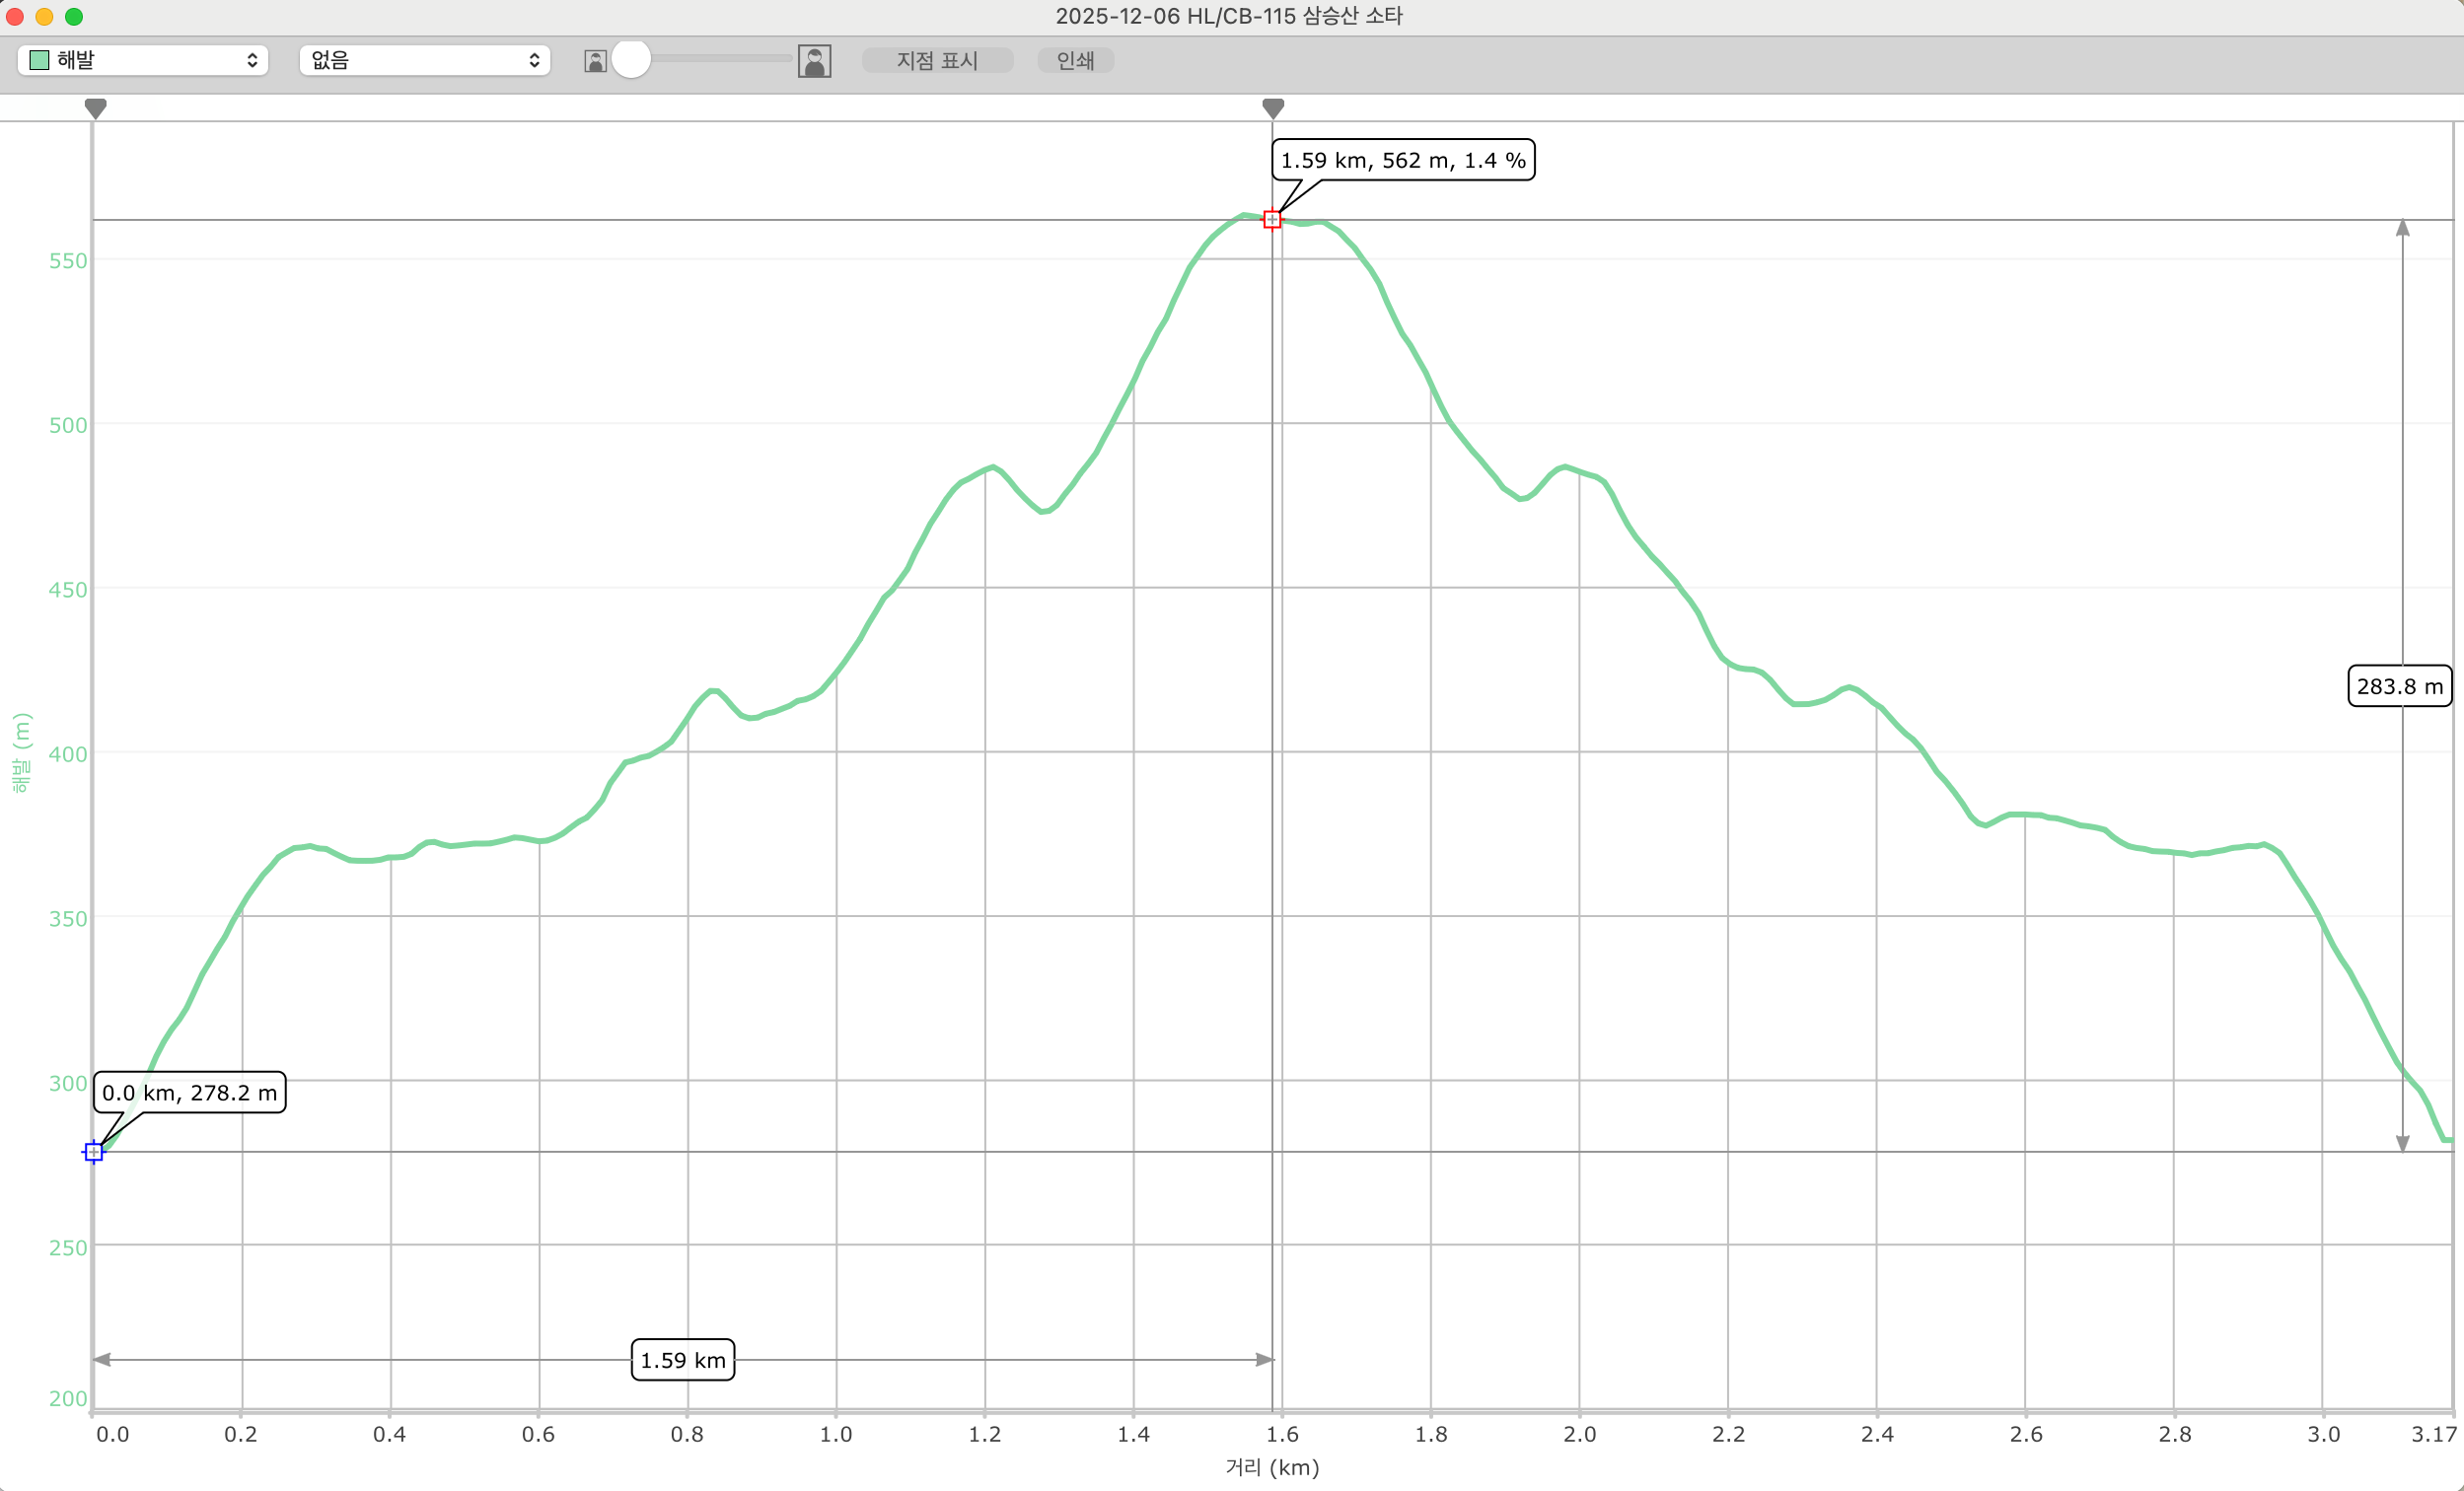The width and height of the screenshot is (2464, 1491).
Task: Open the 해발 data series dropdown
Action: 143,60
